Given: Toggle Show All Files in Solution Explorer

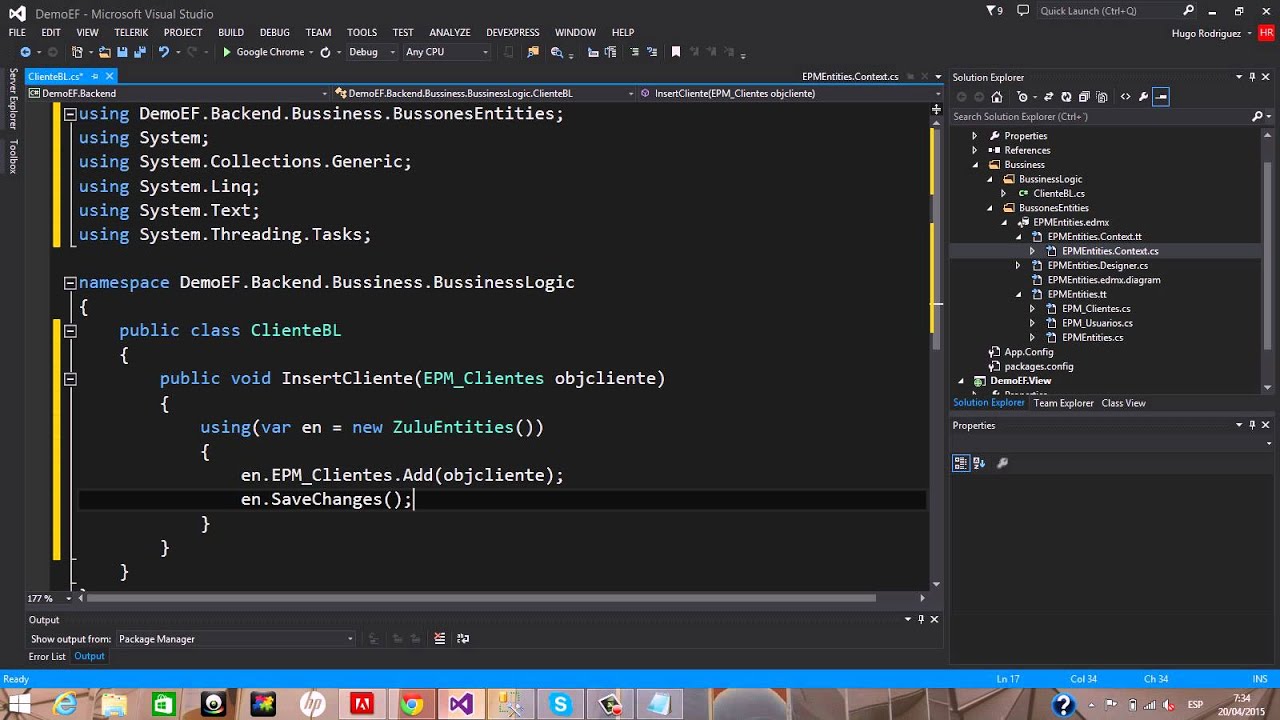Looking at the screenshot, I should pyautogui.click(x=1102, y=97).
